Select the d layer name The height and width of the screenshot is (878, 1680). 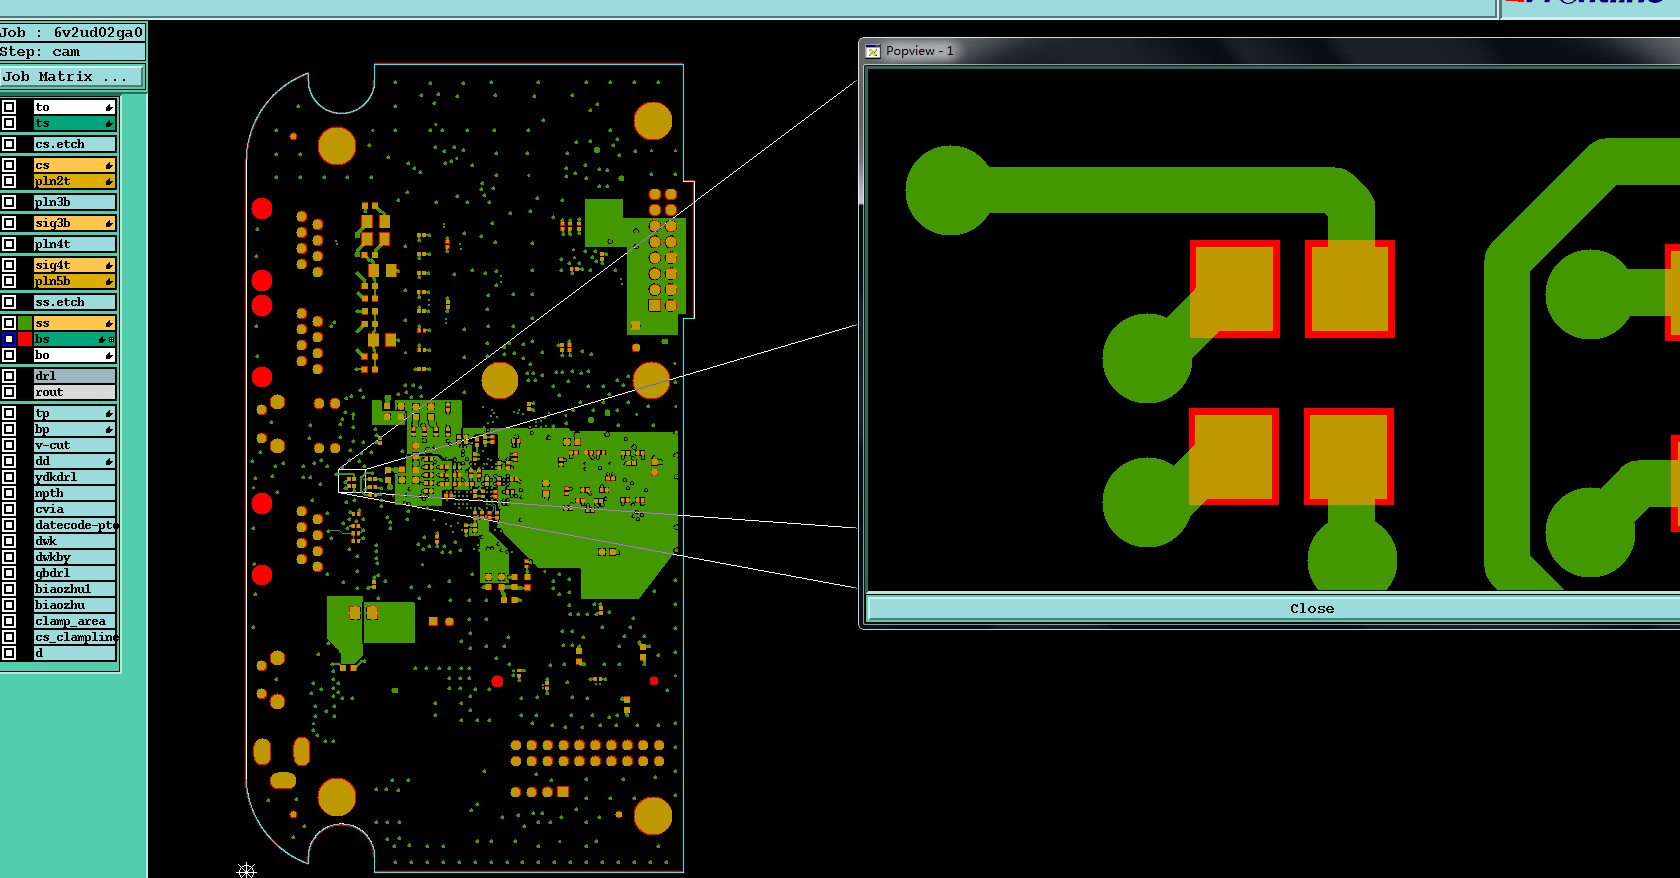click(75, 653)
